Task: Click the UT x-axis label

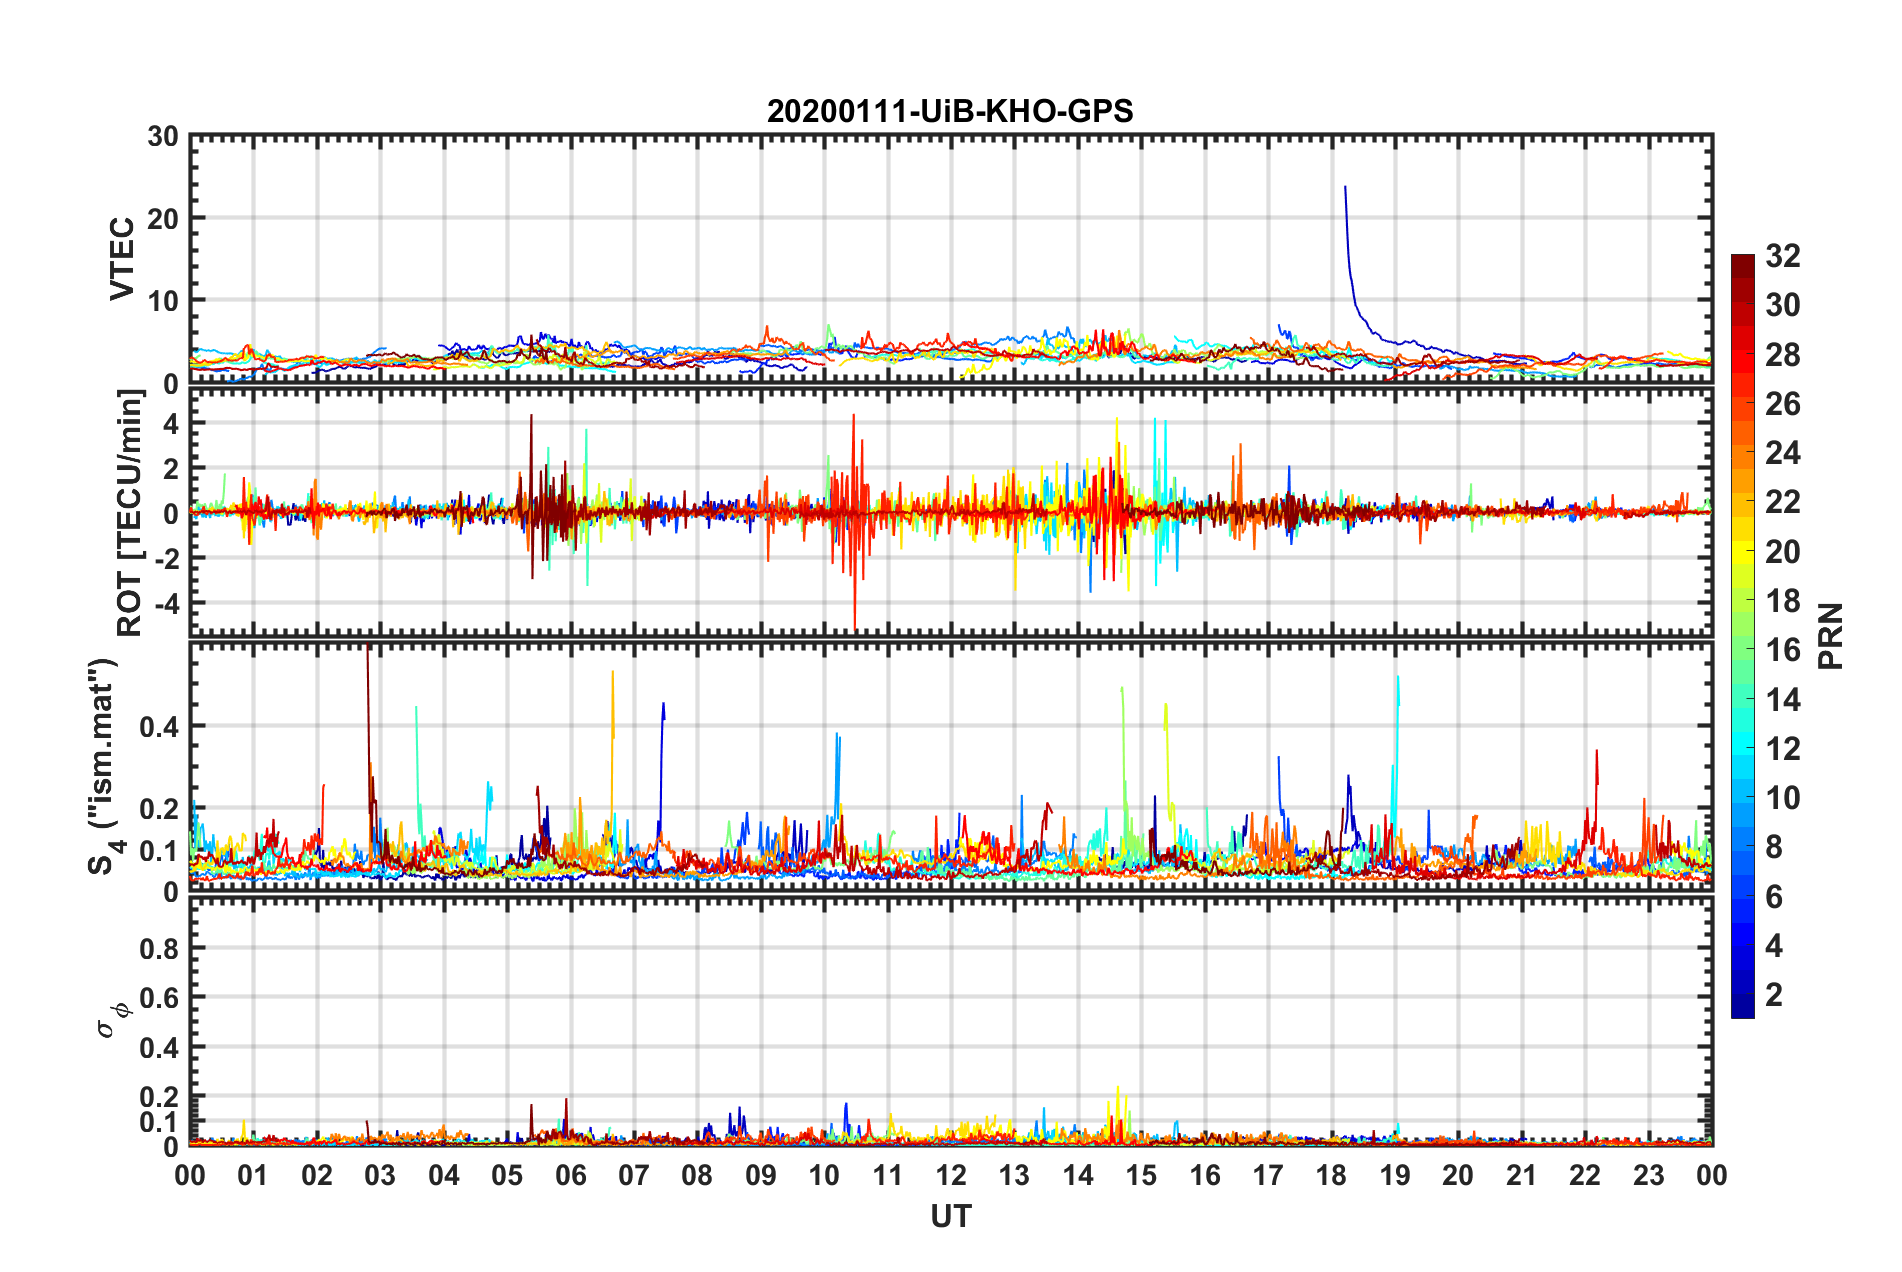Action: (951, 1216)
